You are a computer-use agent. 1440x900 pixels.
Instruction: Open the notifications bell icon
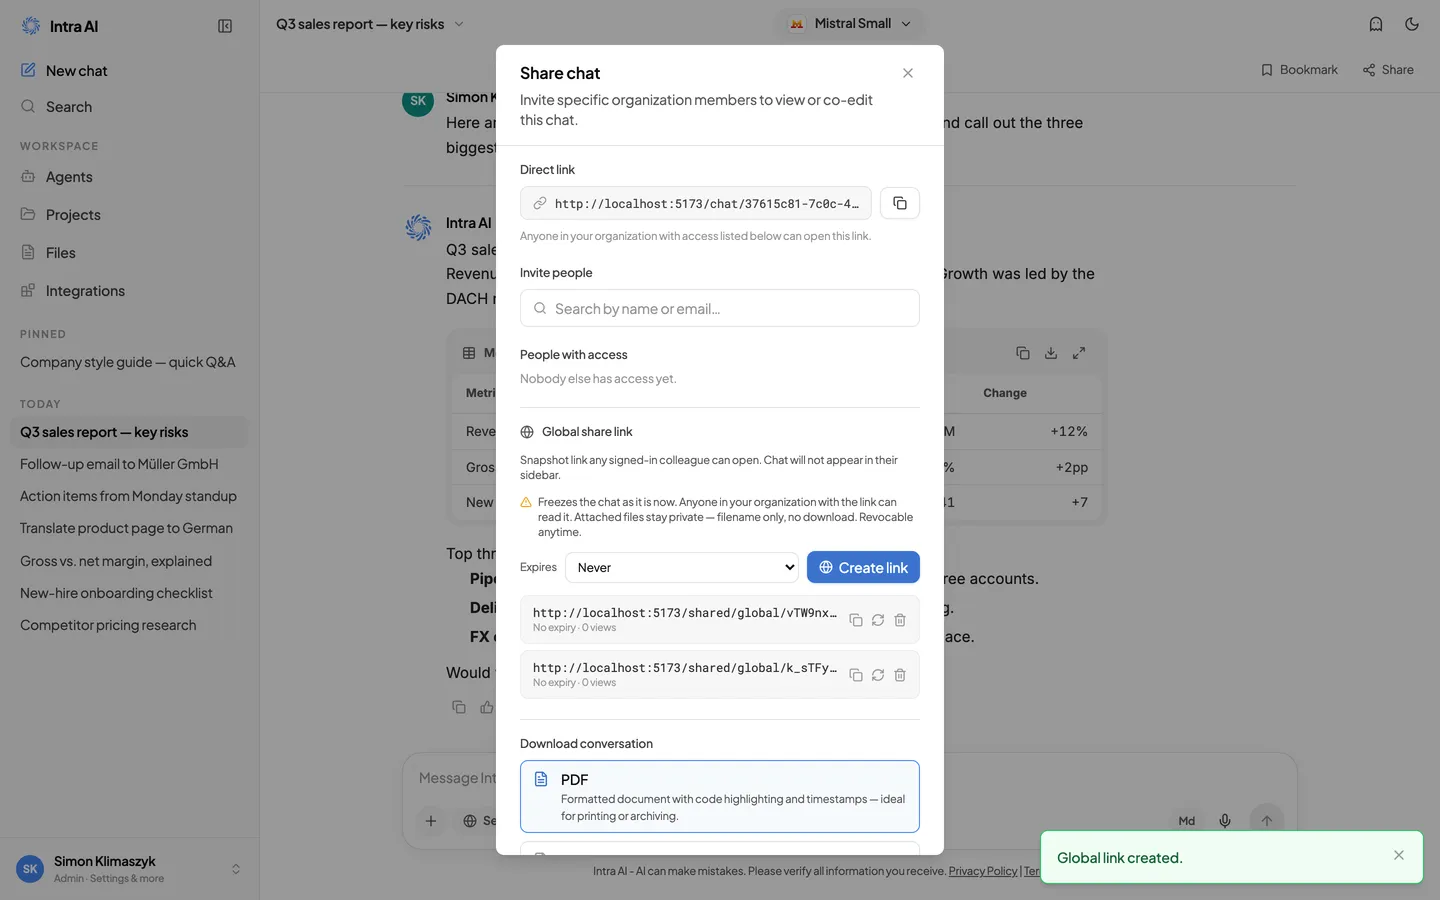(x=1376, y=24)
